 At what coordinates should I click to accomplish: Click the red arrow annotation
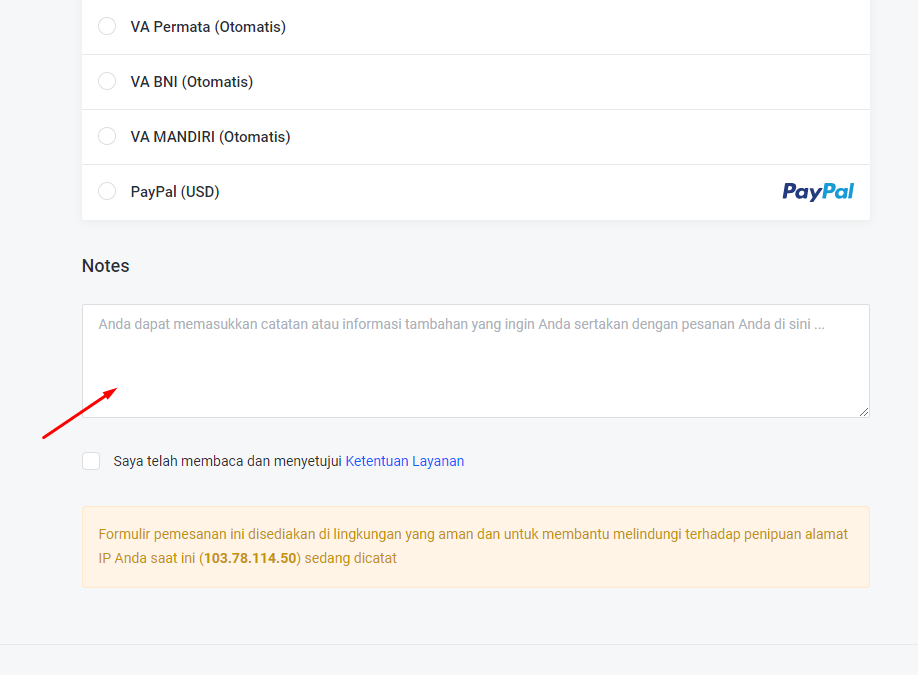click(80, 413)
